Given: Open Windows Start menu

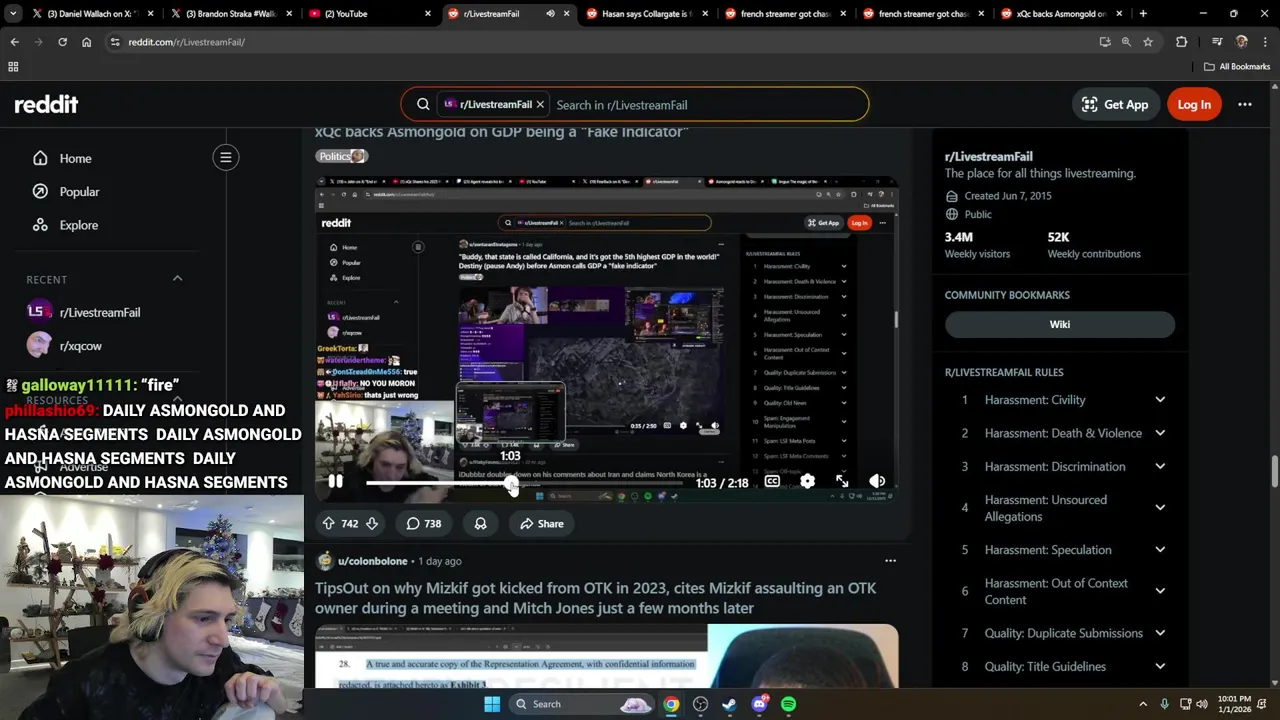Looking at the screenshot, I should [x=492, y=704].
